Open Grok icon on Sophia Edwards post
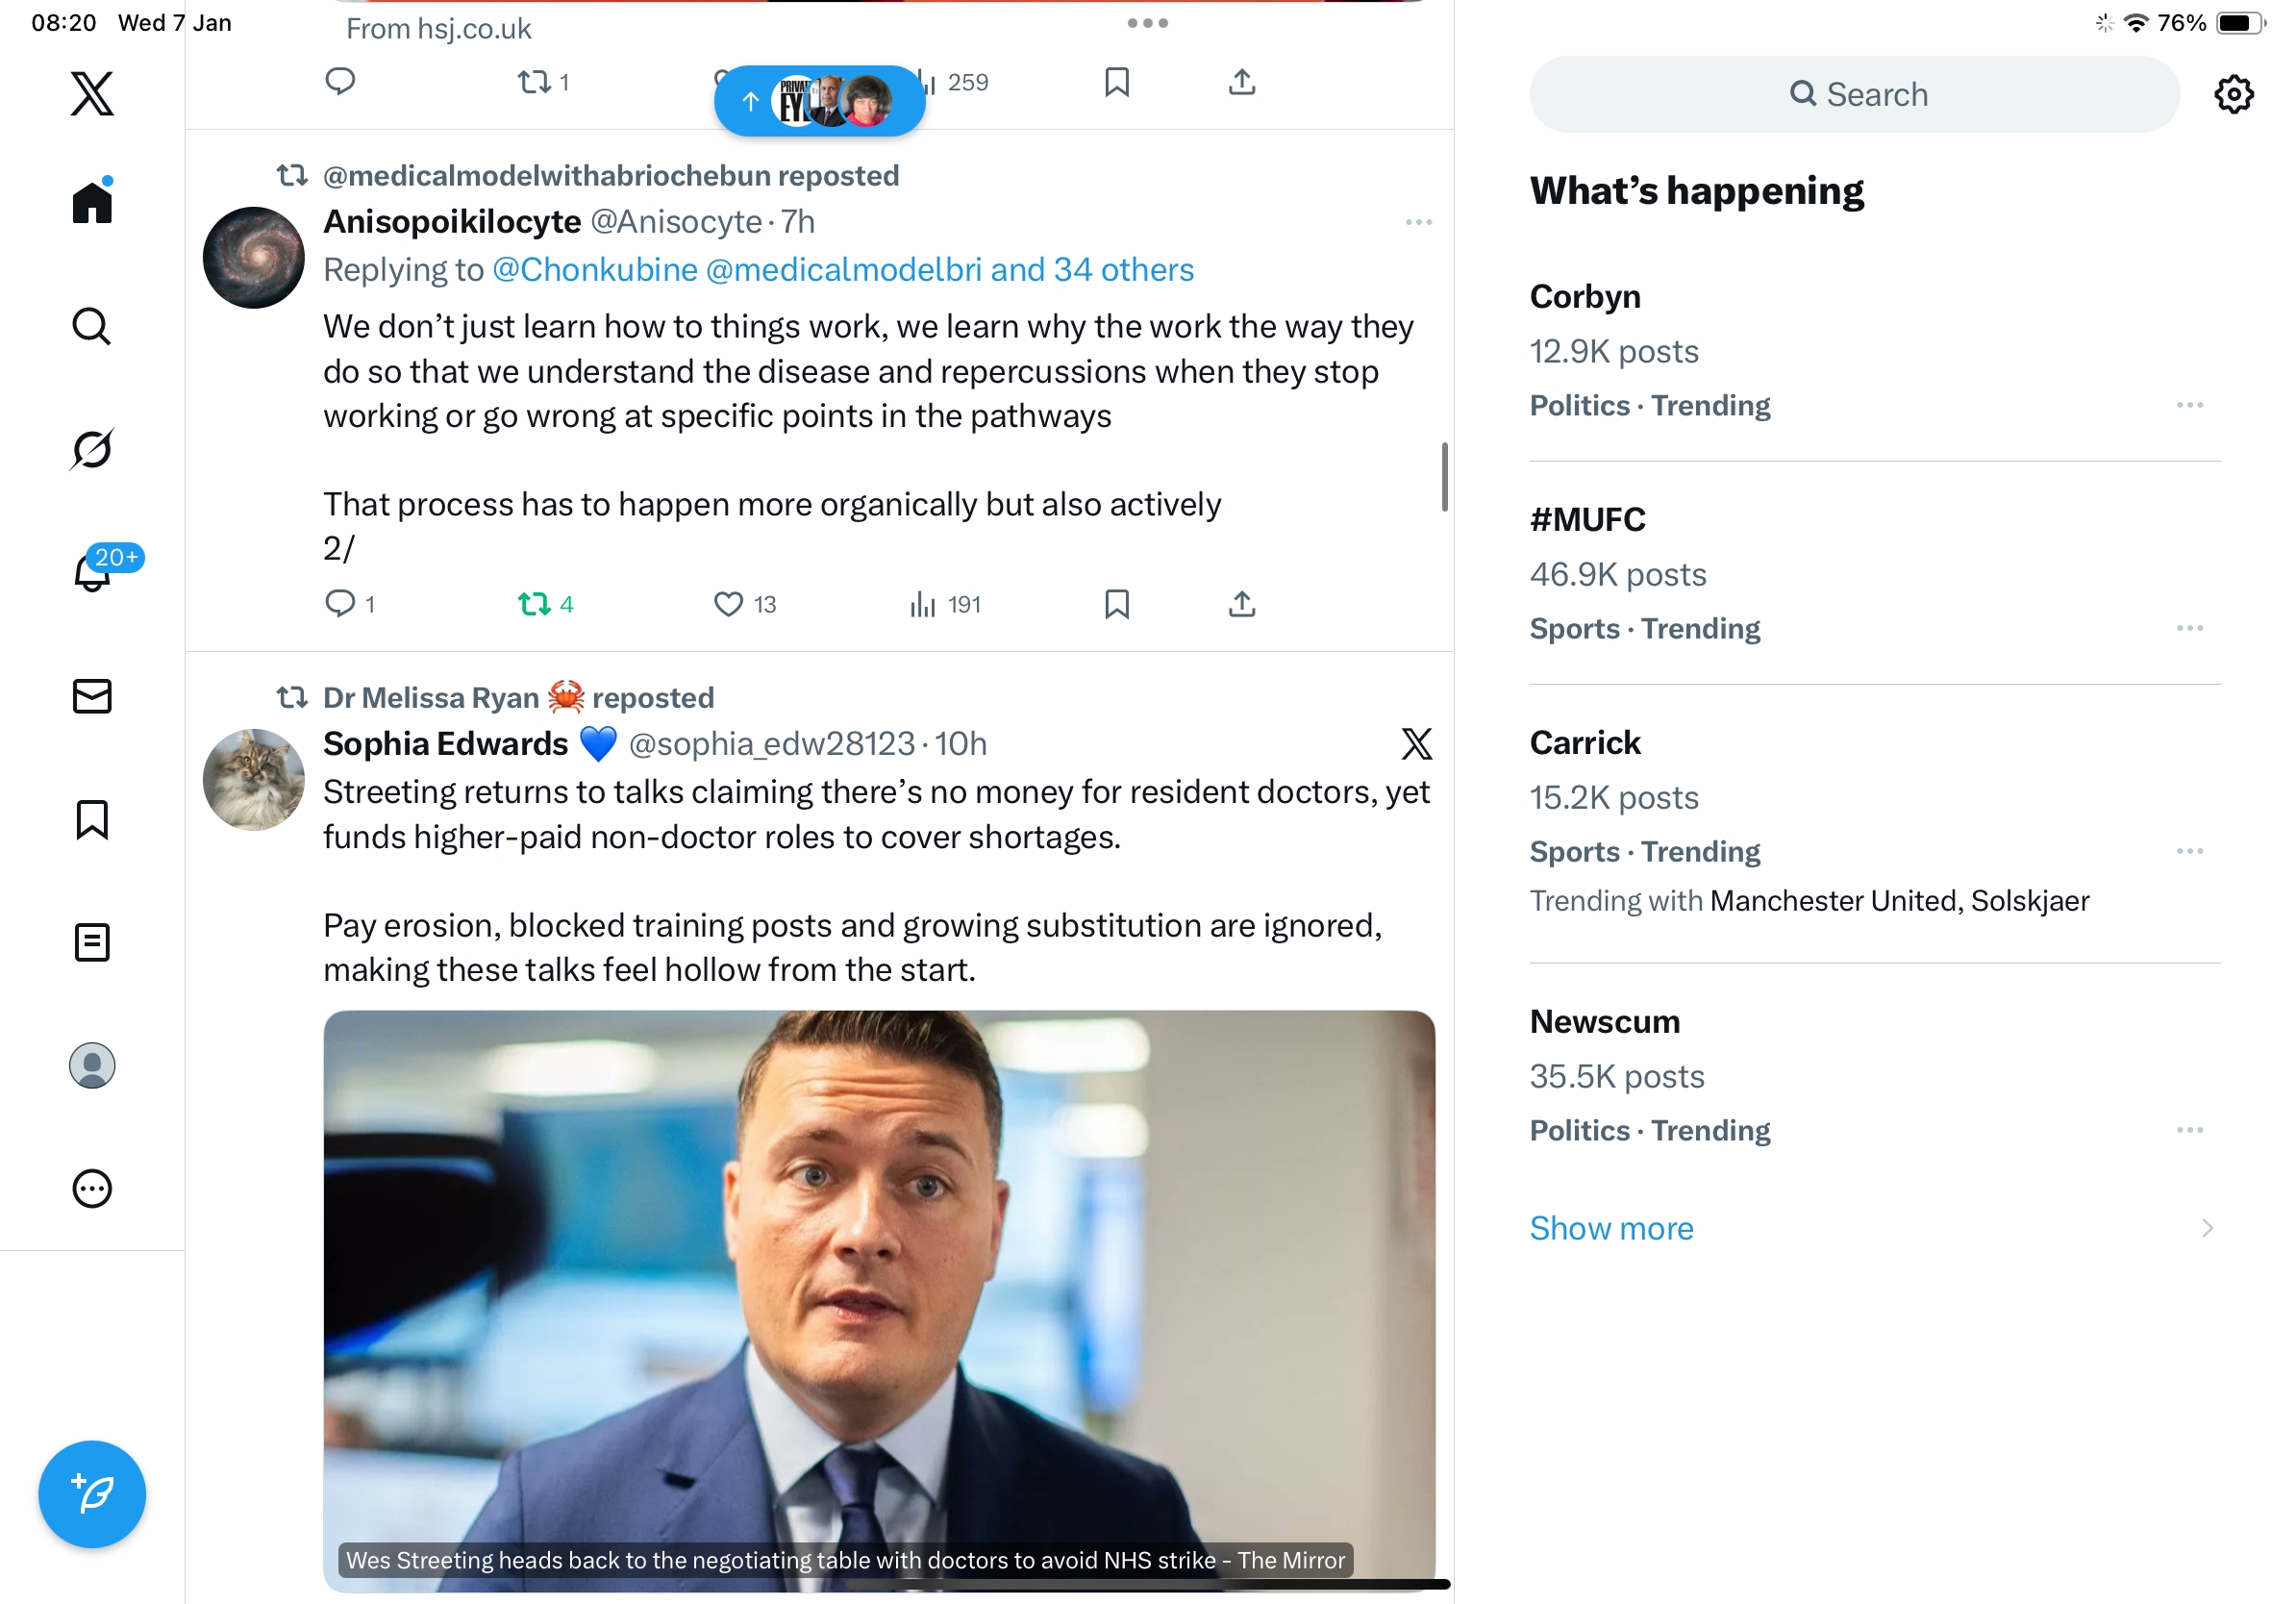Image resolution: width=2296 pixels, height=1604 pixels. click(1416, 744)
